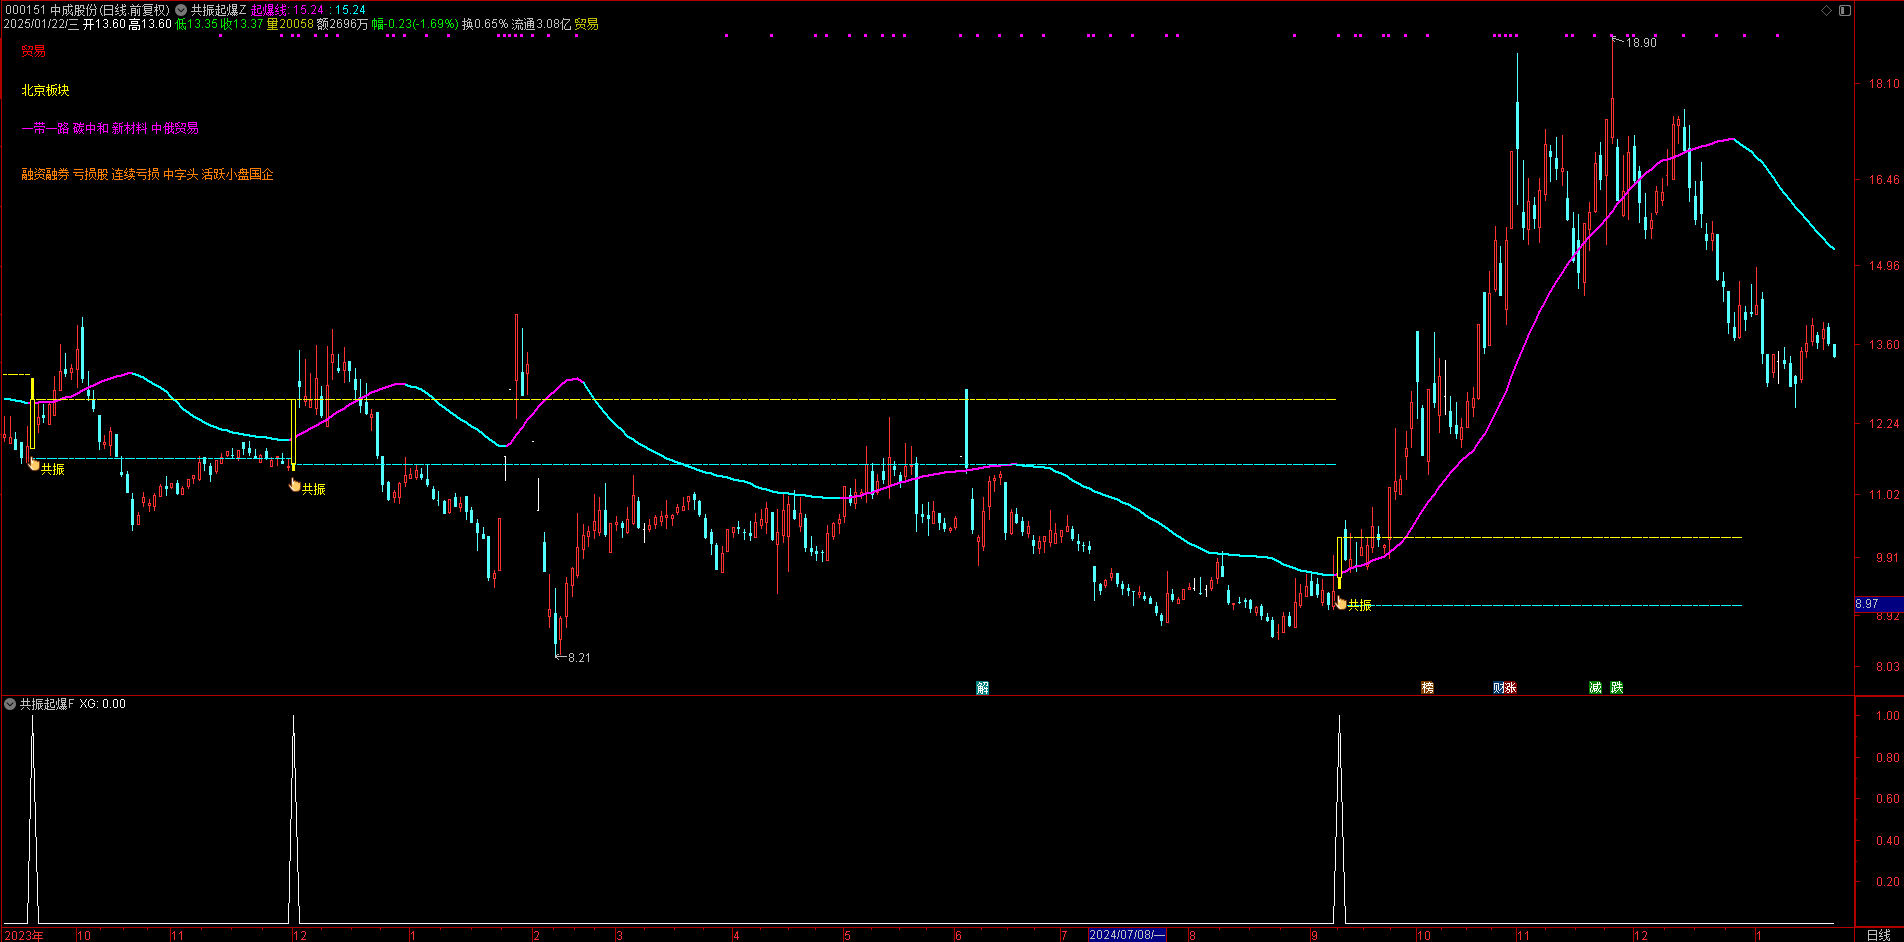This screenshot has width=1904, height=942.
Task: Click the 13.60 label on price axis
Action: 1884,345
